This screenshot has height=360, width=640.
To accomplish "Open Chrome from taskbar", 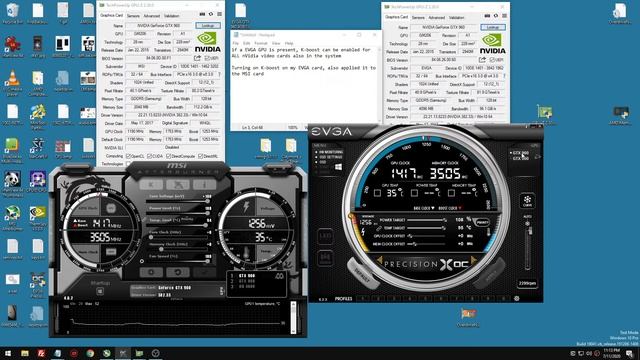I will 90,353.
